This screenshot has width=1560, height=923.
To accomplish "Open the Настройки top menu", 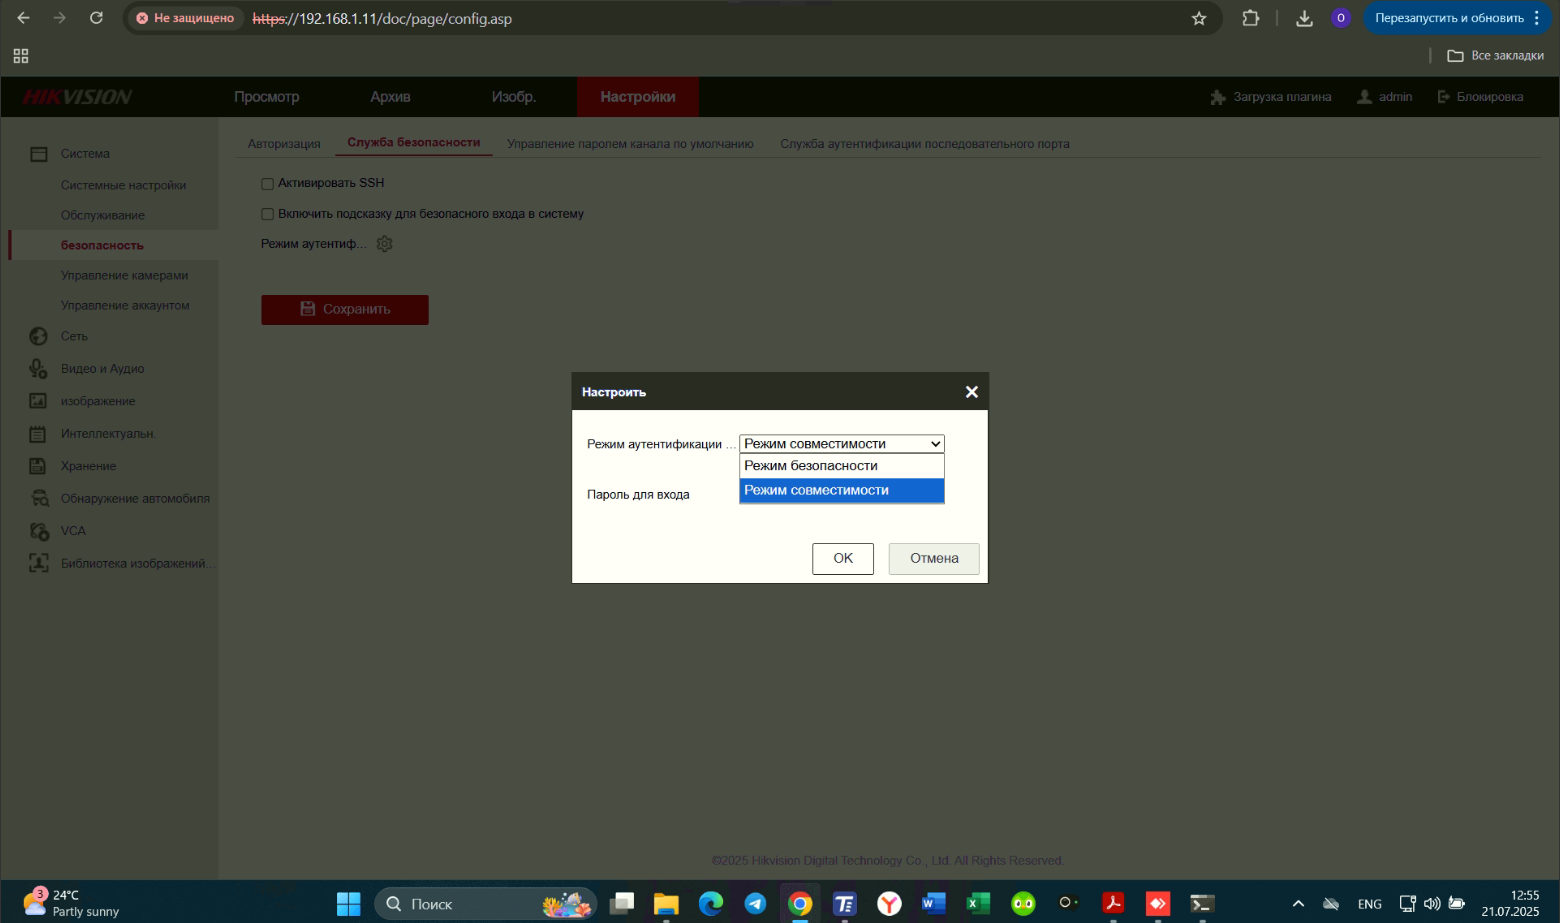I will tap(638, 97).
